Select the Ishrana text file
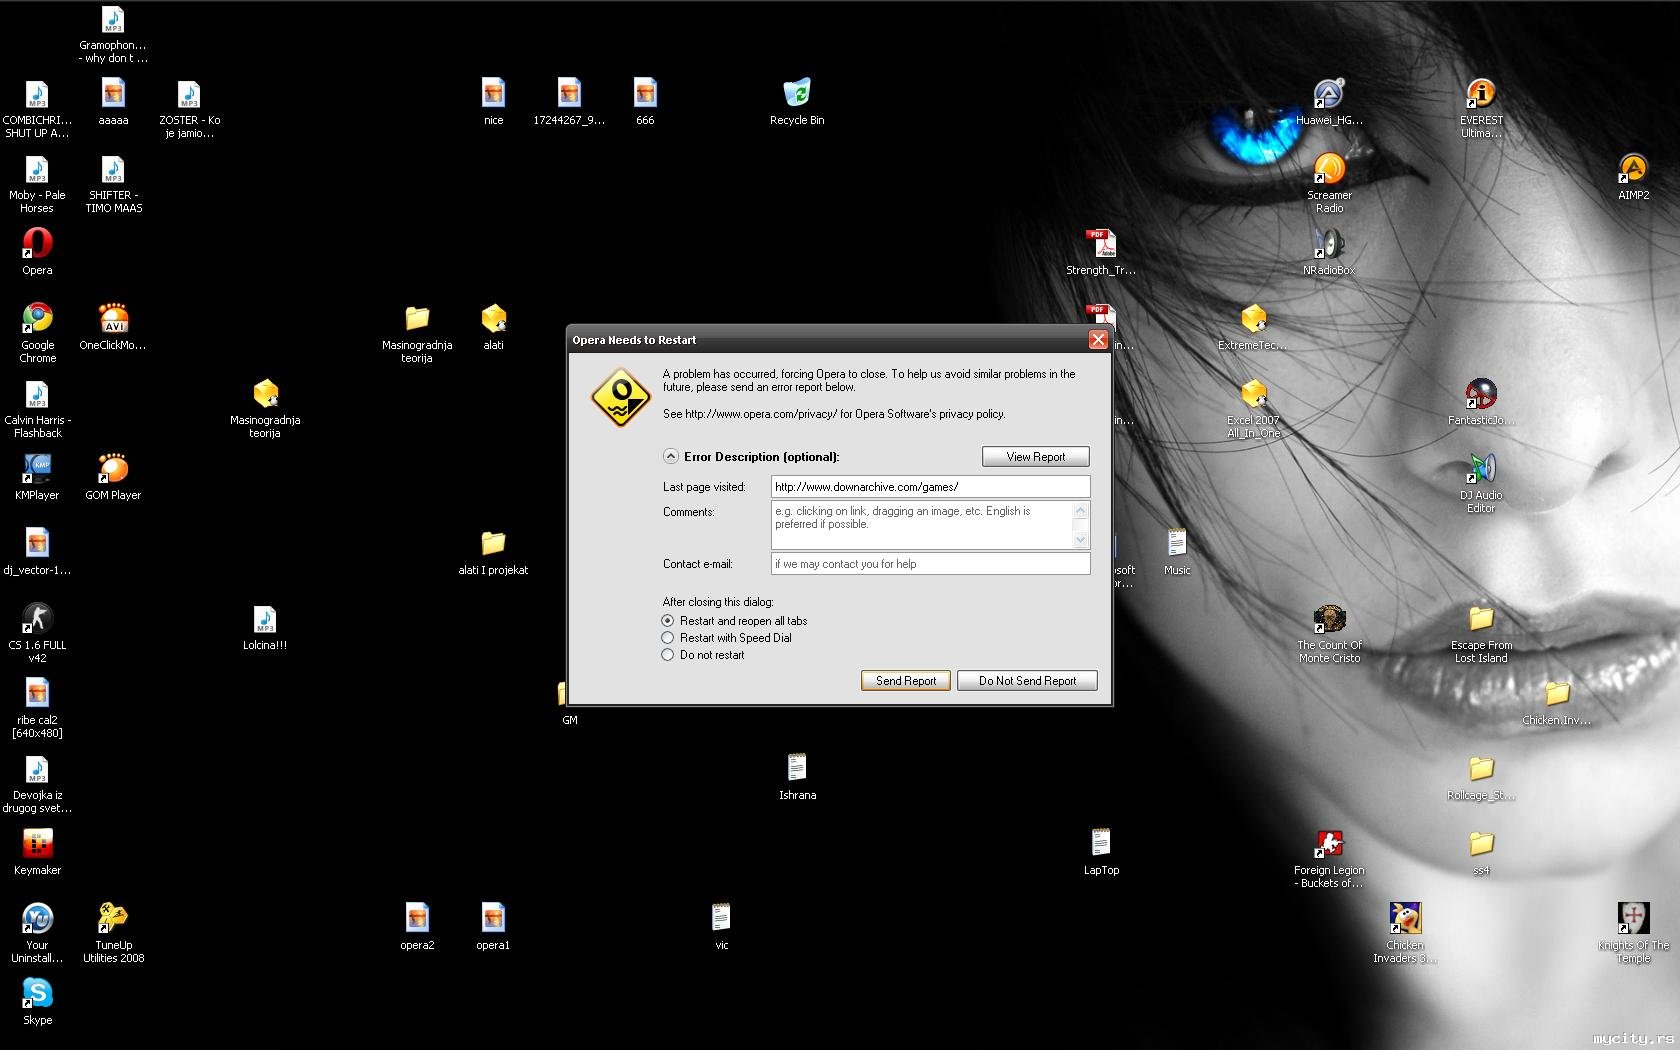Screen dimensions: 1680x1050 (797, 769)
